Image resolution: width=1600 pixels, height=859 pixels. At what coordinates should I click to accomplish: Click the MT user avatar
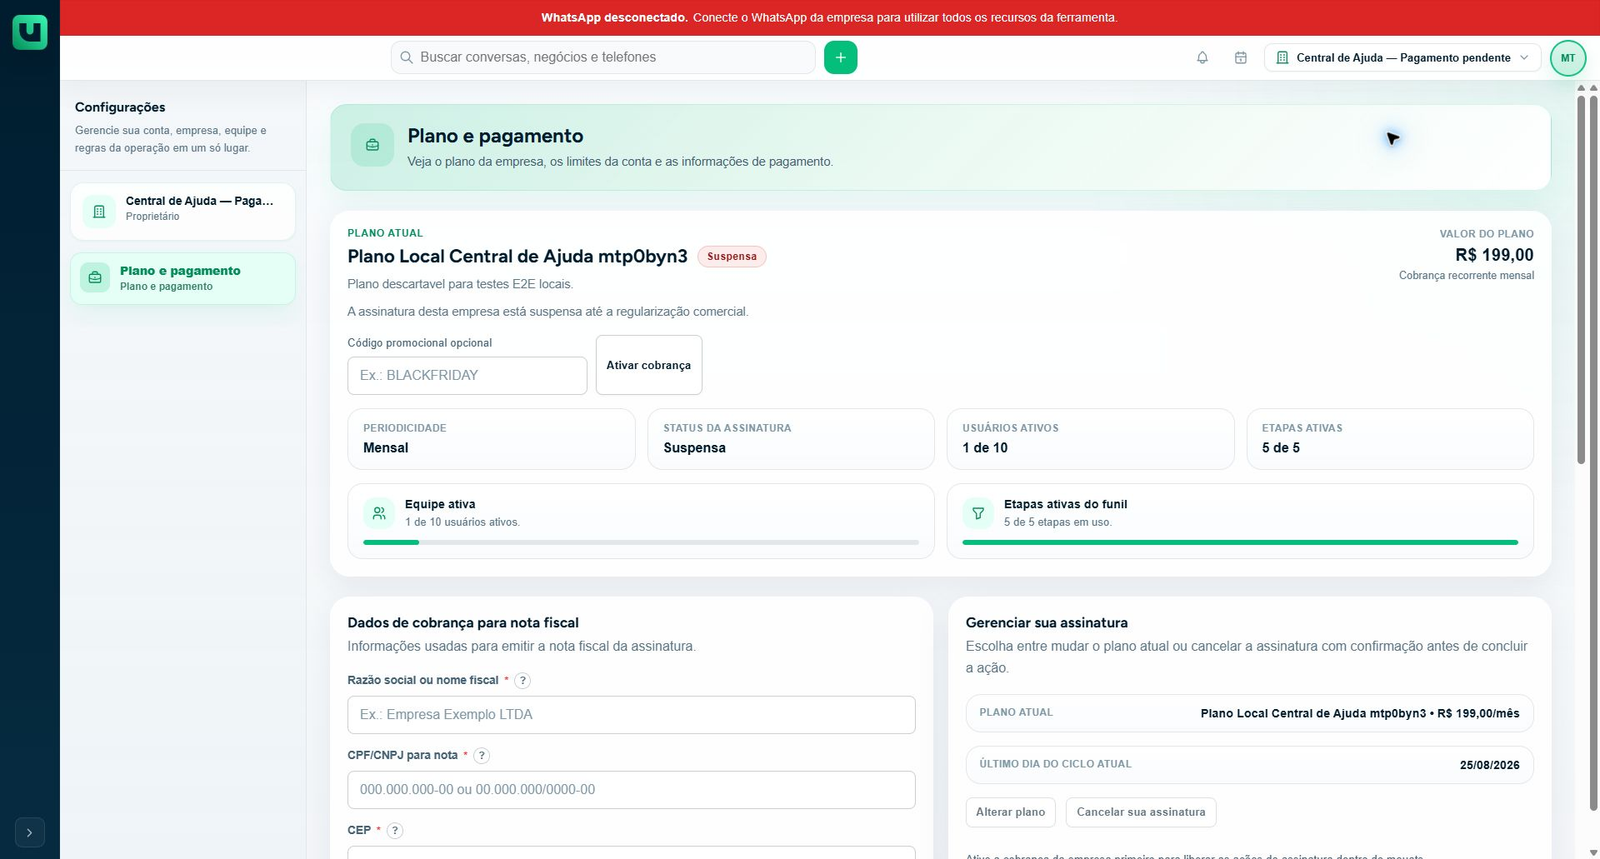pyautogui.click(x=1567, y=58)
